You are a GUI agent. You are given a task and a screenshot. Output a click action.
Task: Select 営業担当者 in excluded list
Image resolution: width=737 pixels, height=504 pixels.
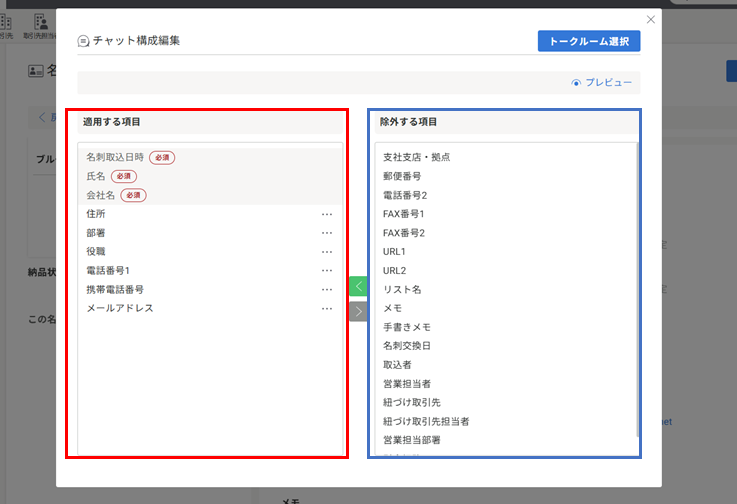[x=407, y=384]
